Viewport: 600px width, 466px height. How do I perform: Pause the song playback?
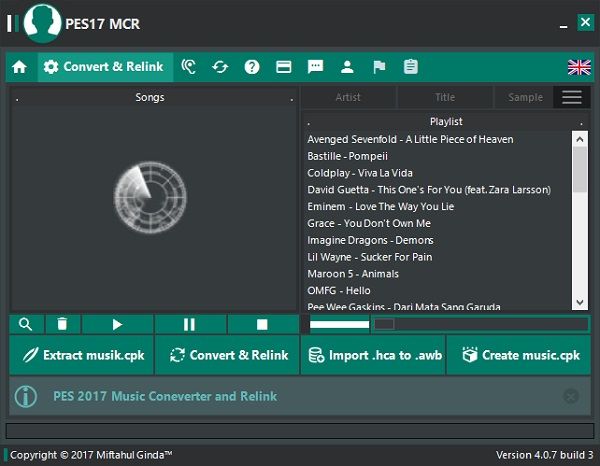[189, 324]
